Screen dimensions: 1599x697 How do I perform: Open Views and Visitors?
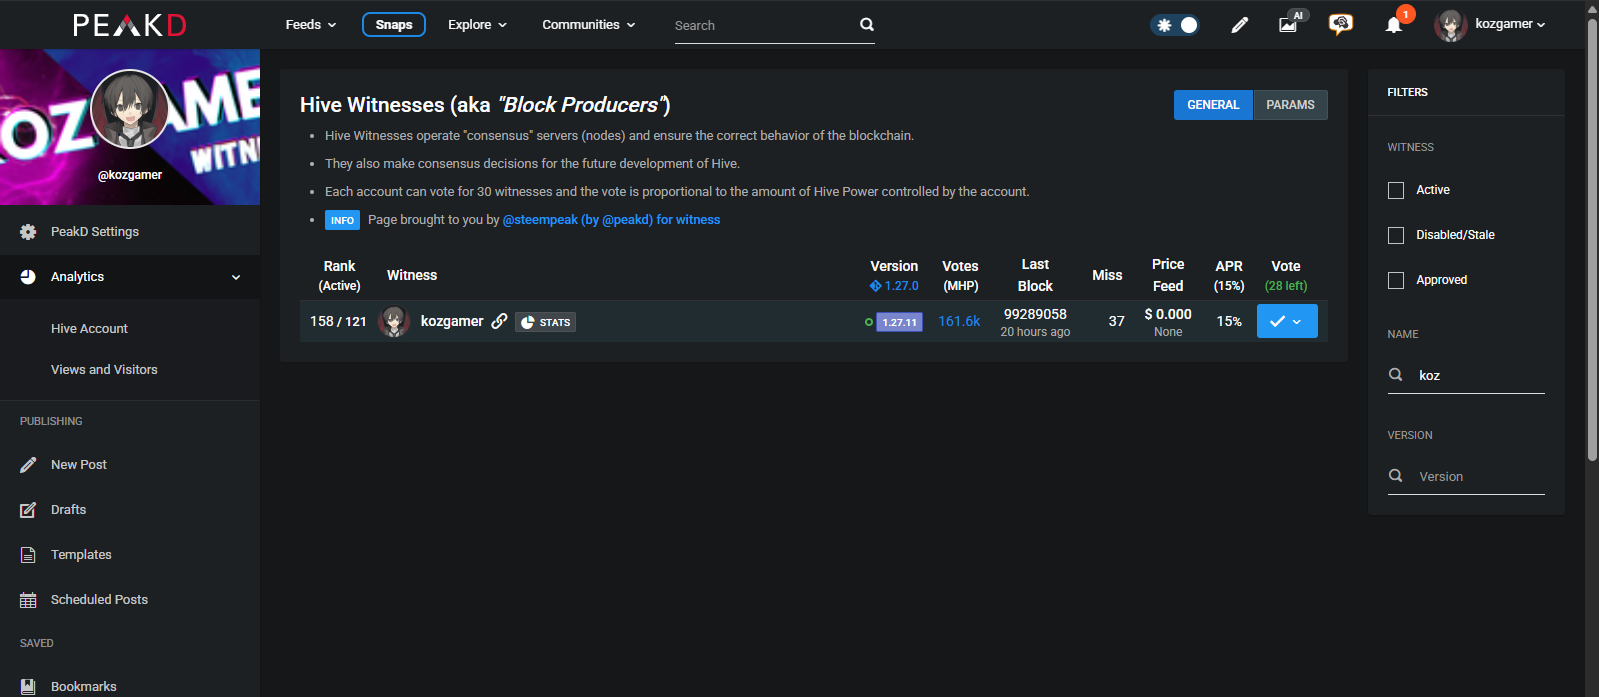pos(104,370)
